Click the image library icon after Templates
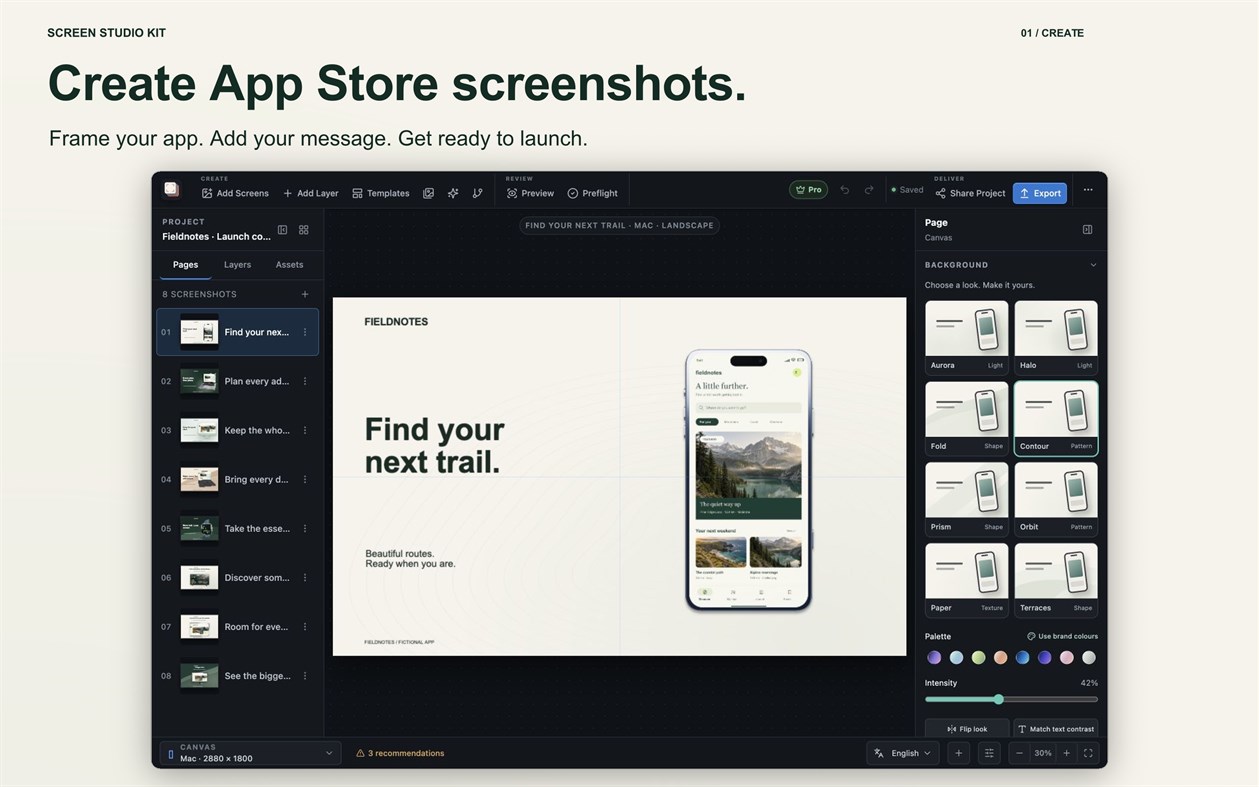This screenshot has height=787, width=1259. tap(428, 193)
